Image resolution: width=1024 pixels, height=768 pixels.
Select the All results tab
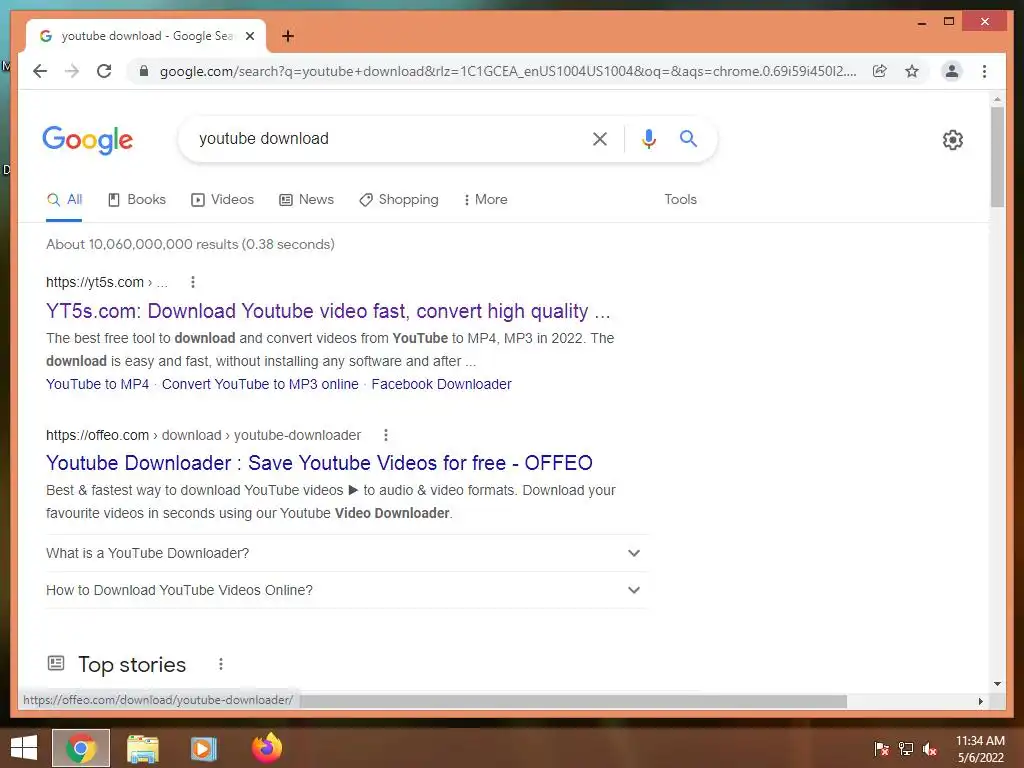[65, 200]
